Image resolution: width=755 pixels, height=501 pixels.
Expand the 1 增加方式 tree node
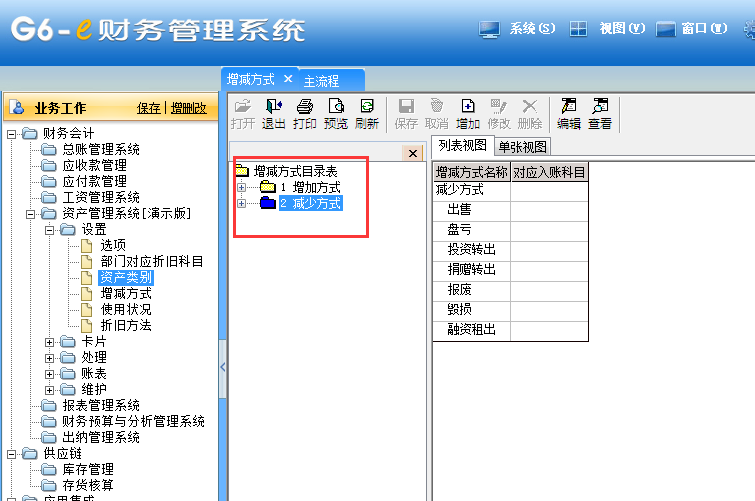241,187
